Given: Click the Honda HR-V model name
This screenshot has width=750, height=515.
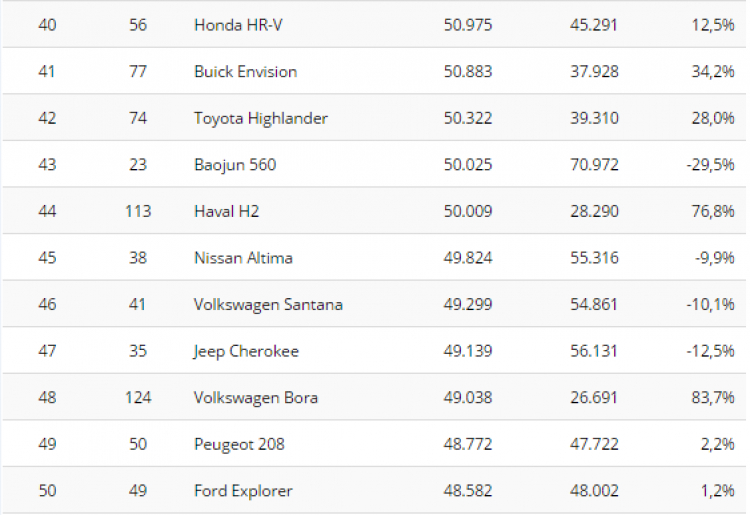Looking at the screenshot, I should coord(238,25).
